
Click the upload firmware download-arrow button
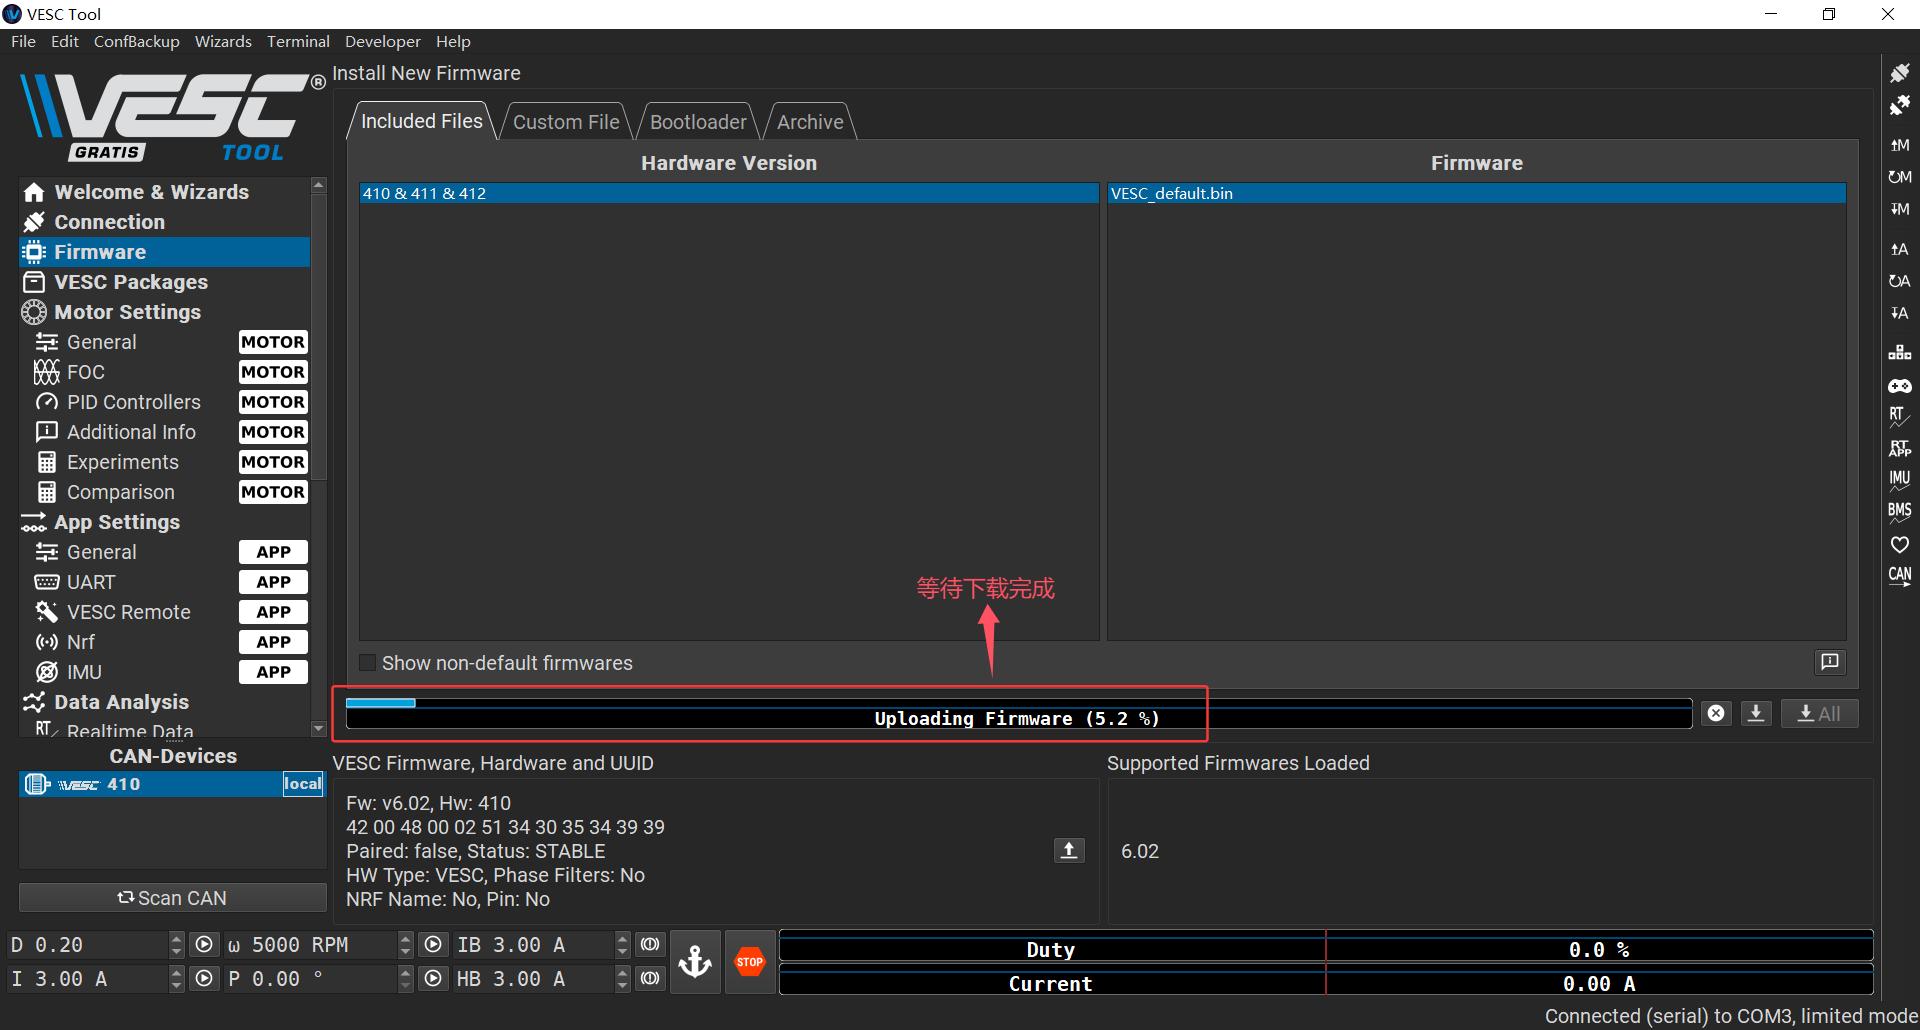tap(1756, 713)
